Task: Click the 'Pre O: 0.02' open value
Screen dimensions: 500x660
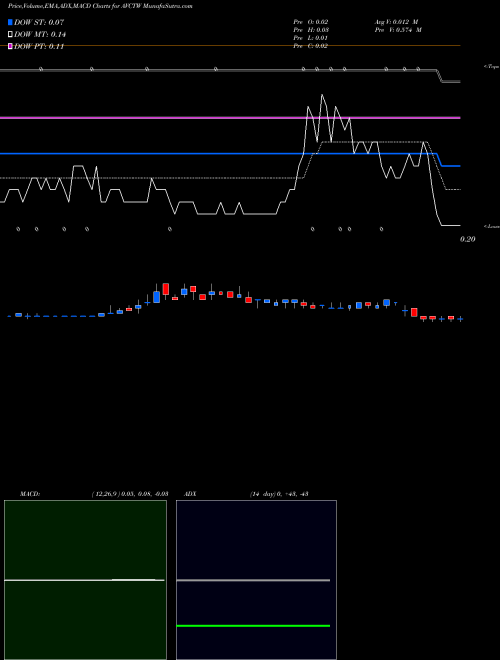Action: [311, 22]
